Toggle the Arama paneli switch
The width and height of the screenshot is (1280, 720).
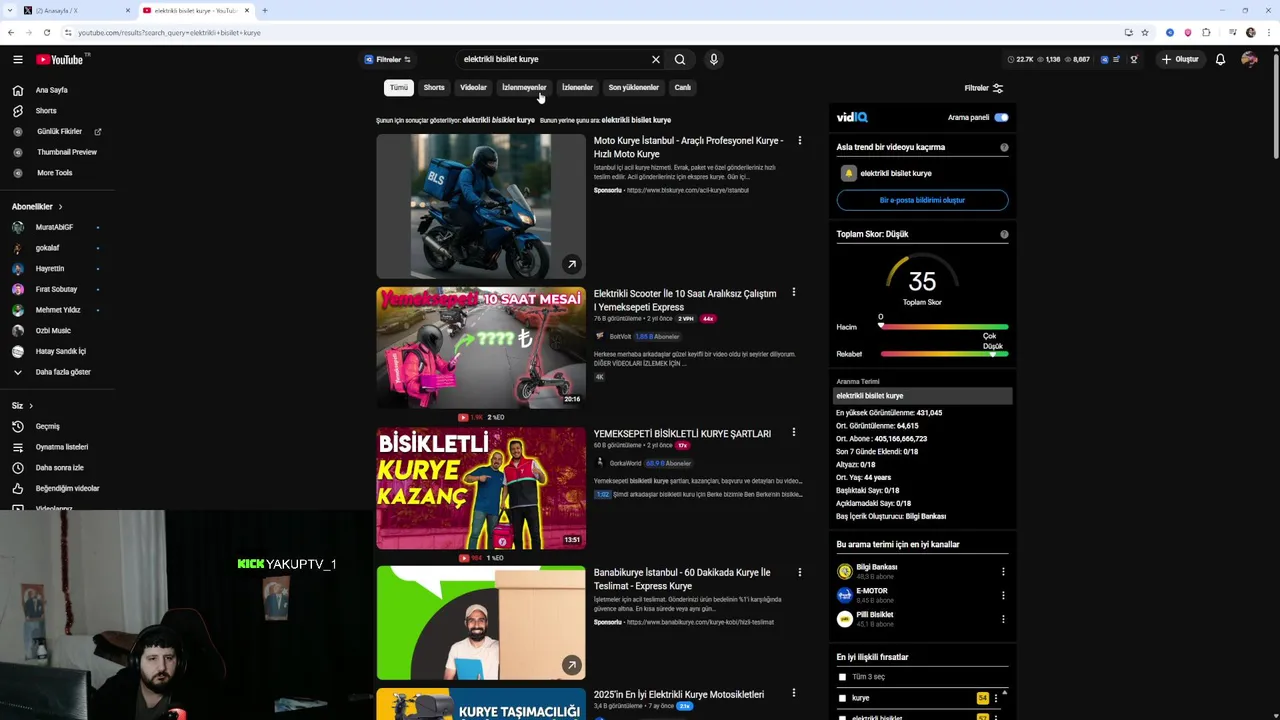[x=1001, y=117]
